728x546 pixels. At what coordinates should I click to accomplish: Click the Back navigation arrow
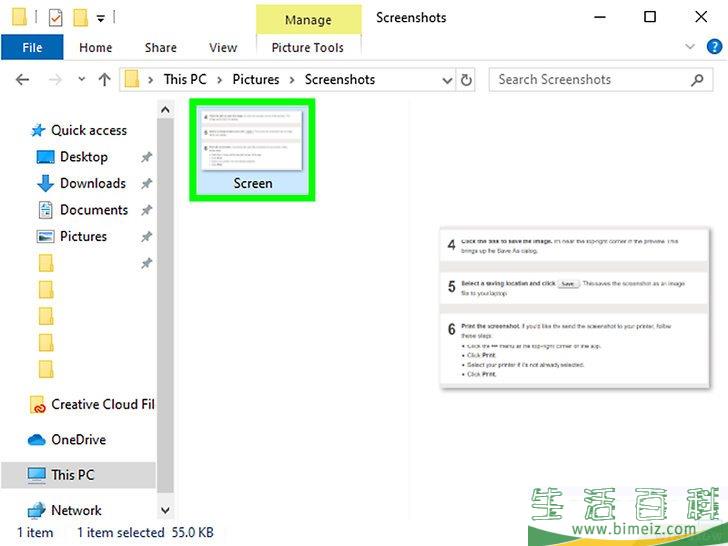tap(22, 80)
